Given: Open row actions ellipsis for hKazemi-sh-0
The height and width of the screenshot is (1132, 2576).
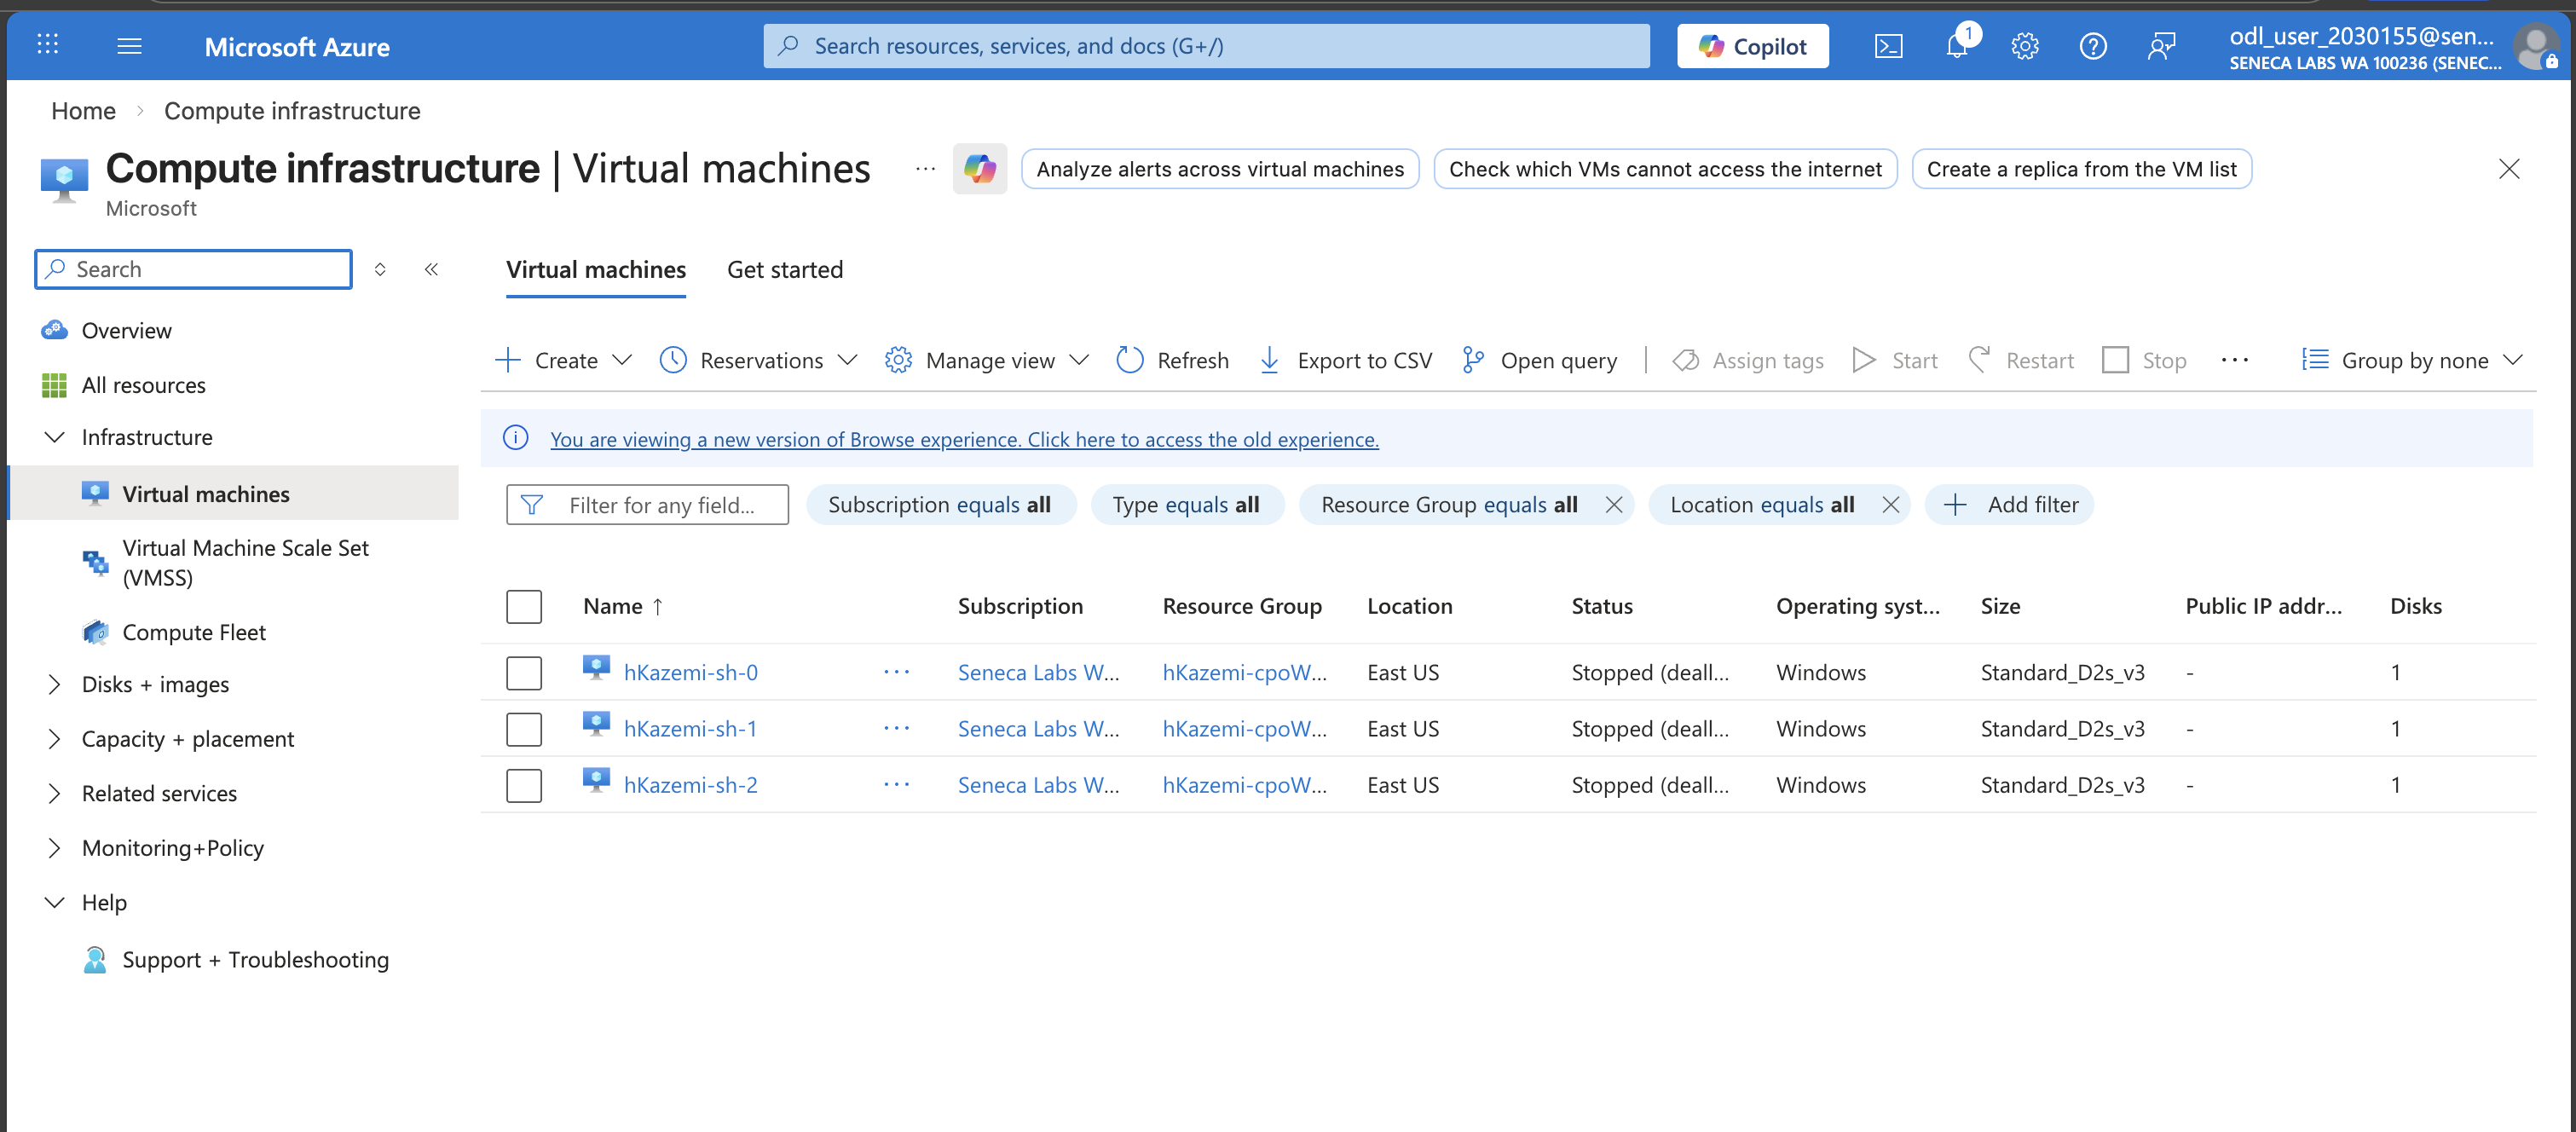Looking at the screenshot, I should [897, 672].
